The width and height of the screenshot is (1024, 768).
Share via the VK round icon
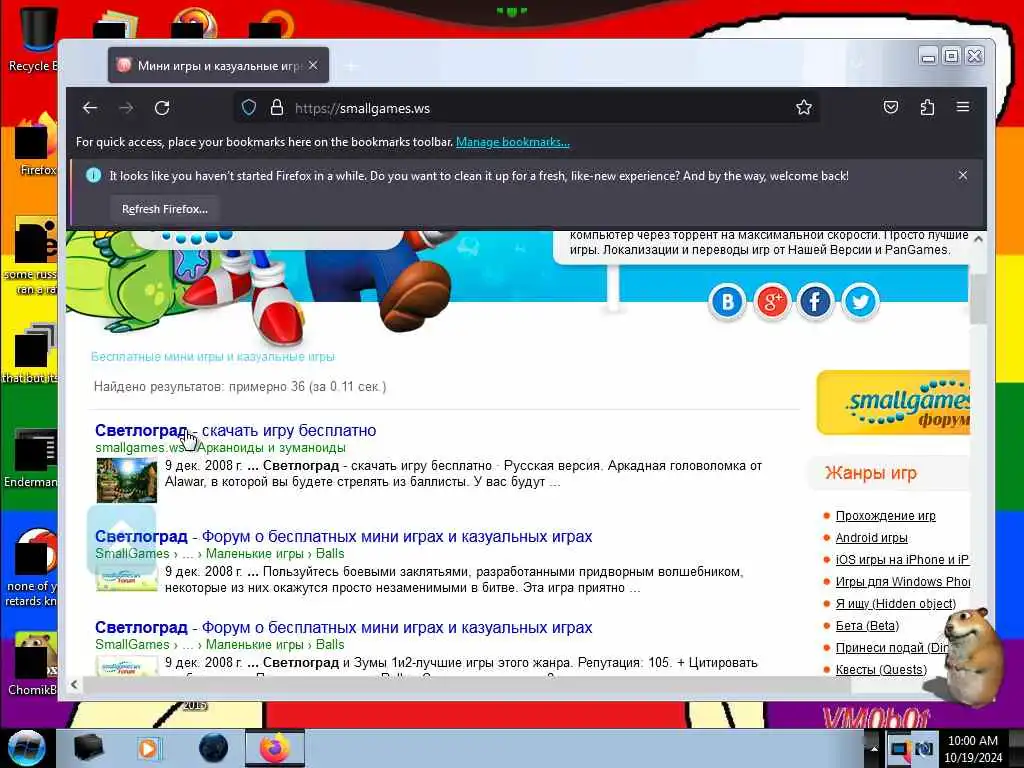point(727,302)
